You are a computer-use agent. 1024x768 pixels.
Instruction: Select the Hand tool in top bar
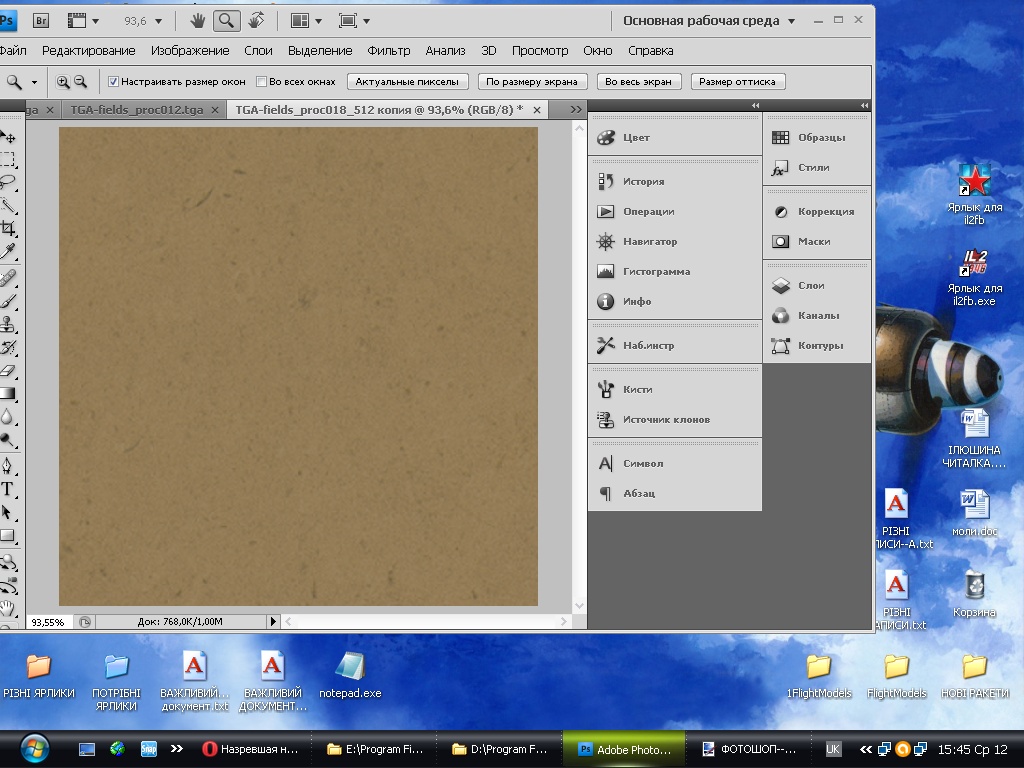click(x=198, y=20)
